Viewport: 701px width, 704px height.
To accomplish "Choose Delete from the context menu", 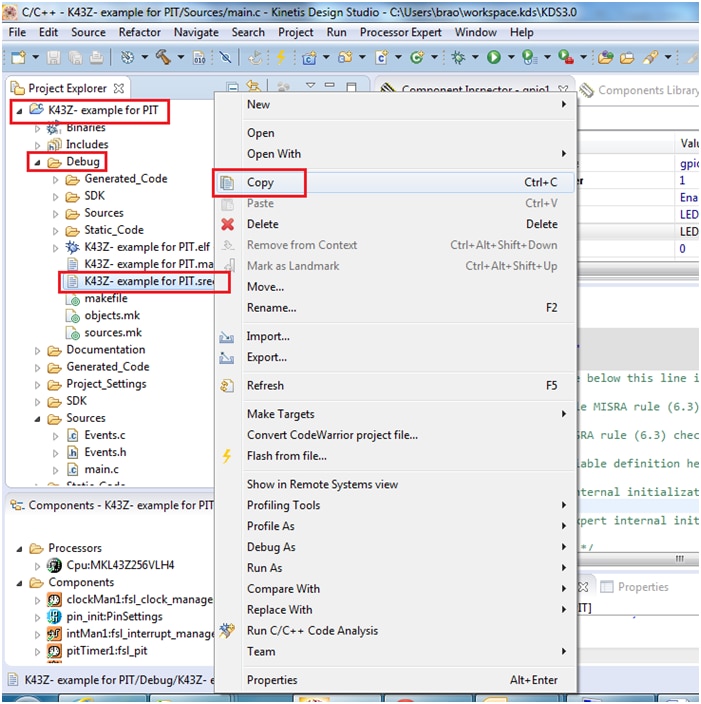I will (x=395, y=224).
